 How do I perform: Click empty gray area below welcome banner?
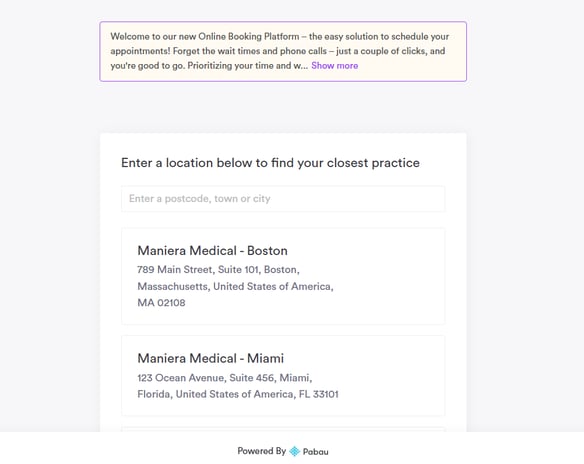click(283, 107)
